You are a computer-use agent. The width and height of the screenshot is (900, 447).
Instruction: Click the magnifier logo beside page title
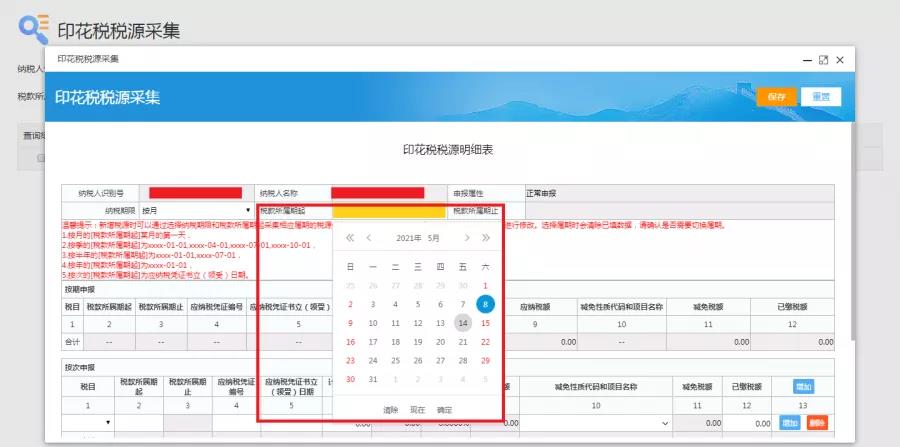click(x=33, y=29)
